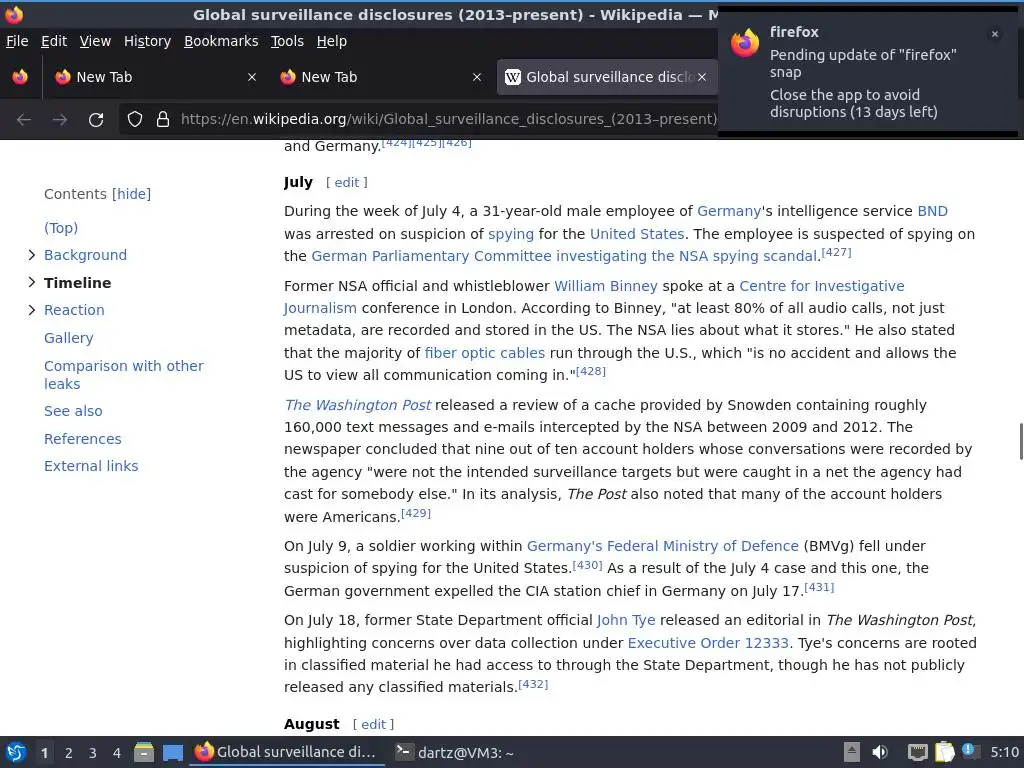Click the page vertical scrollbar thumb
Image resolution: width=1024 pixels, height=768 pixels.
coord(1020,441)
